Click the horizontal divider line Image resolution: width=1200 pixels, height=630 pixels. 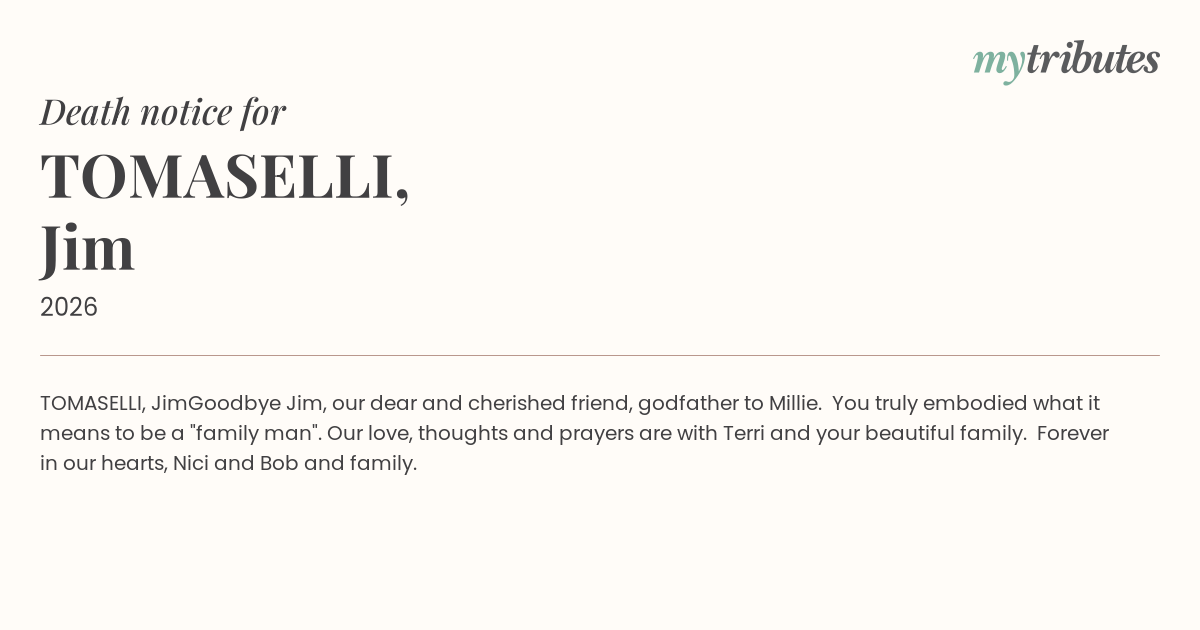600,355
